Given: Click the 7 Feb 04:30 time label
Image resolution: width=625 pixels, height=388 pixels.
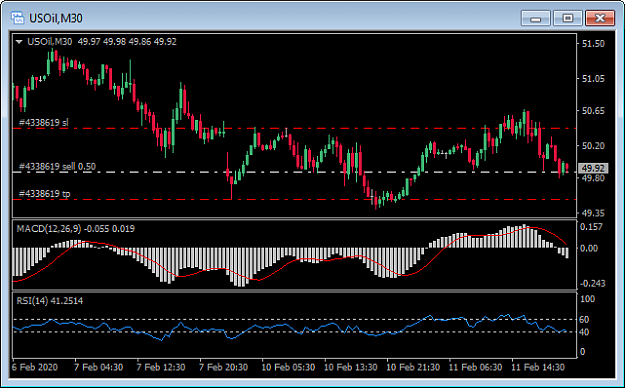Looking at the screenshot, I should pos(99,367).
